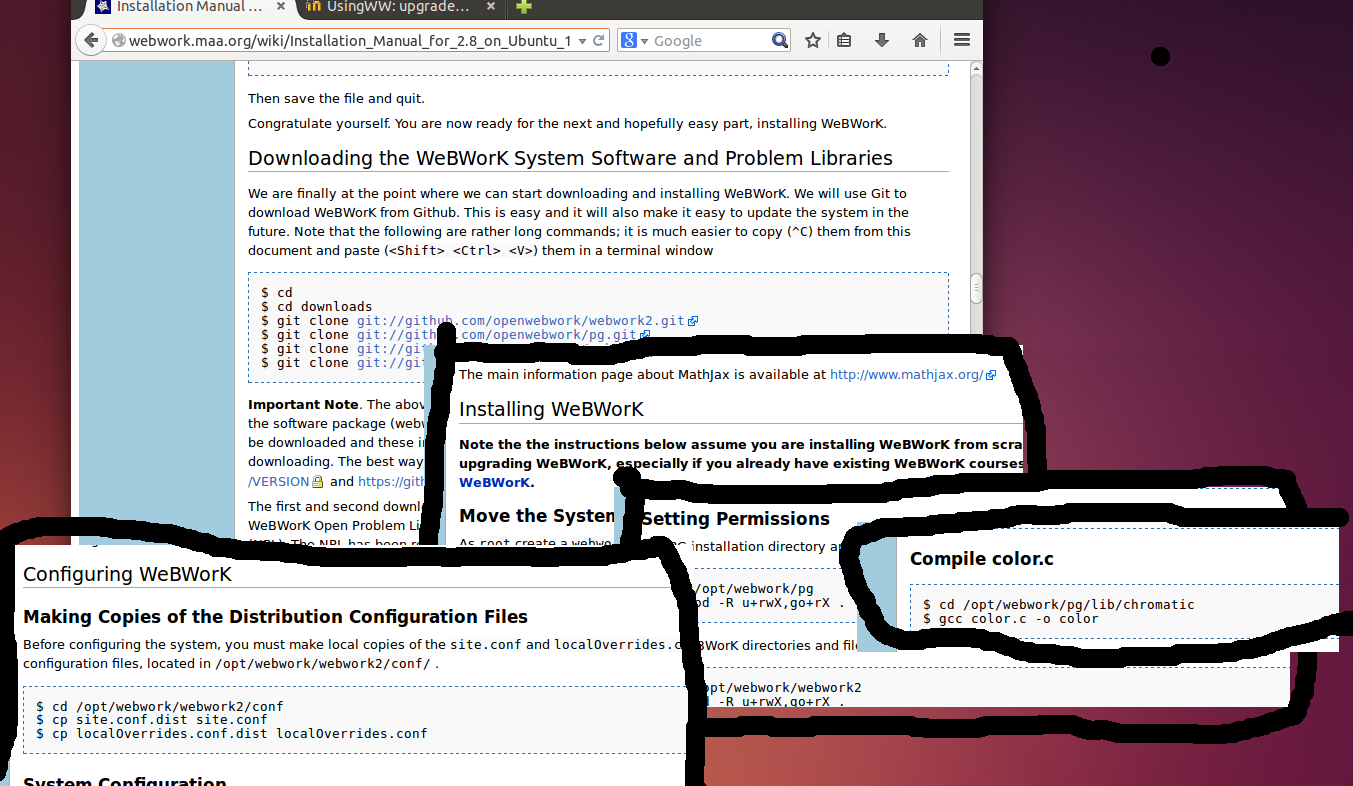Follow the http://www.mathjax.org/ link
Image resolution: width=1353 pixels, height=786 pixels.
pos(913,375)
